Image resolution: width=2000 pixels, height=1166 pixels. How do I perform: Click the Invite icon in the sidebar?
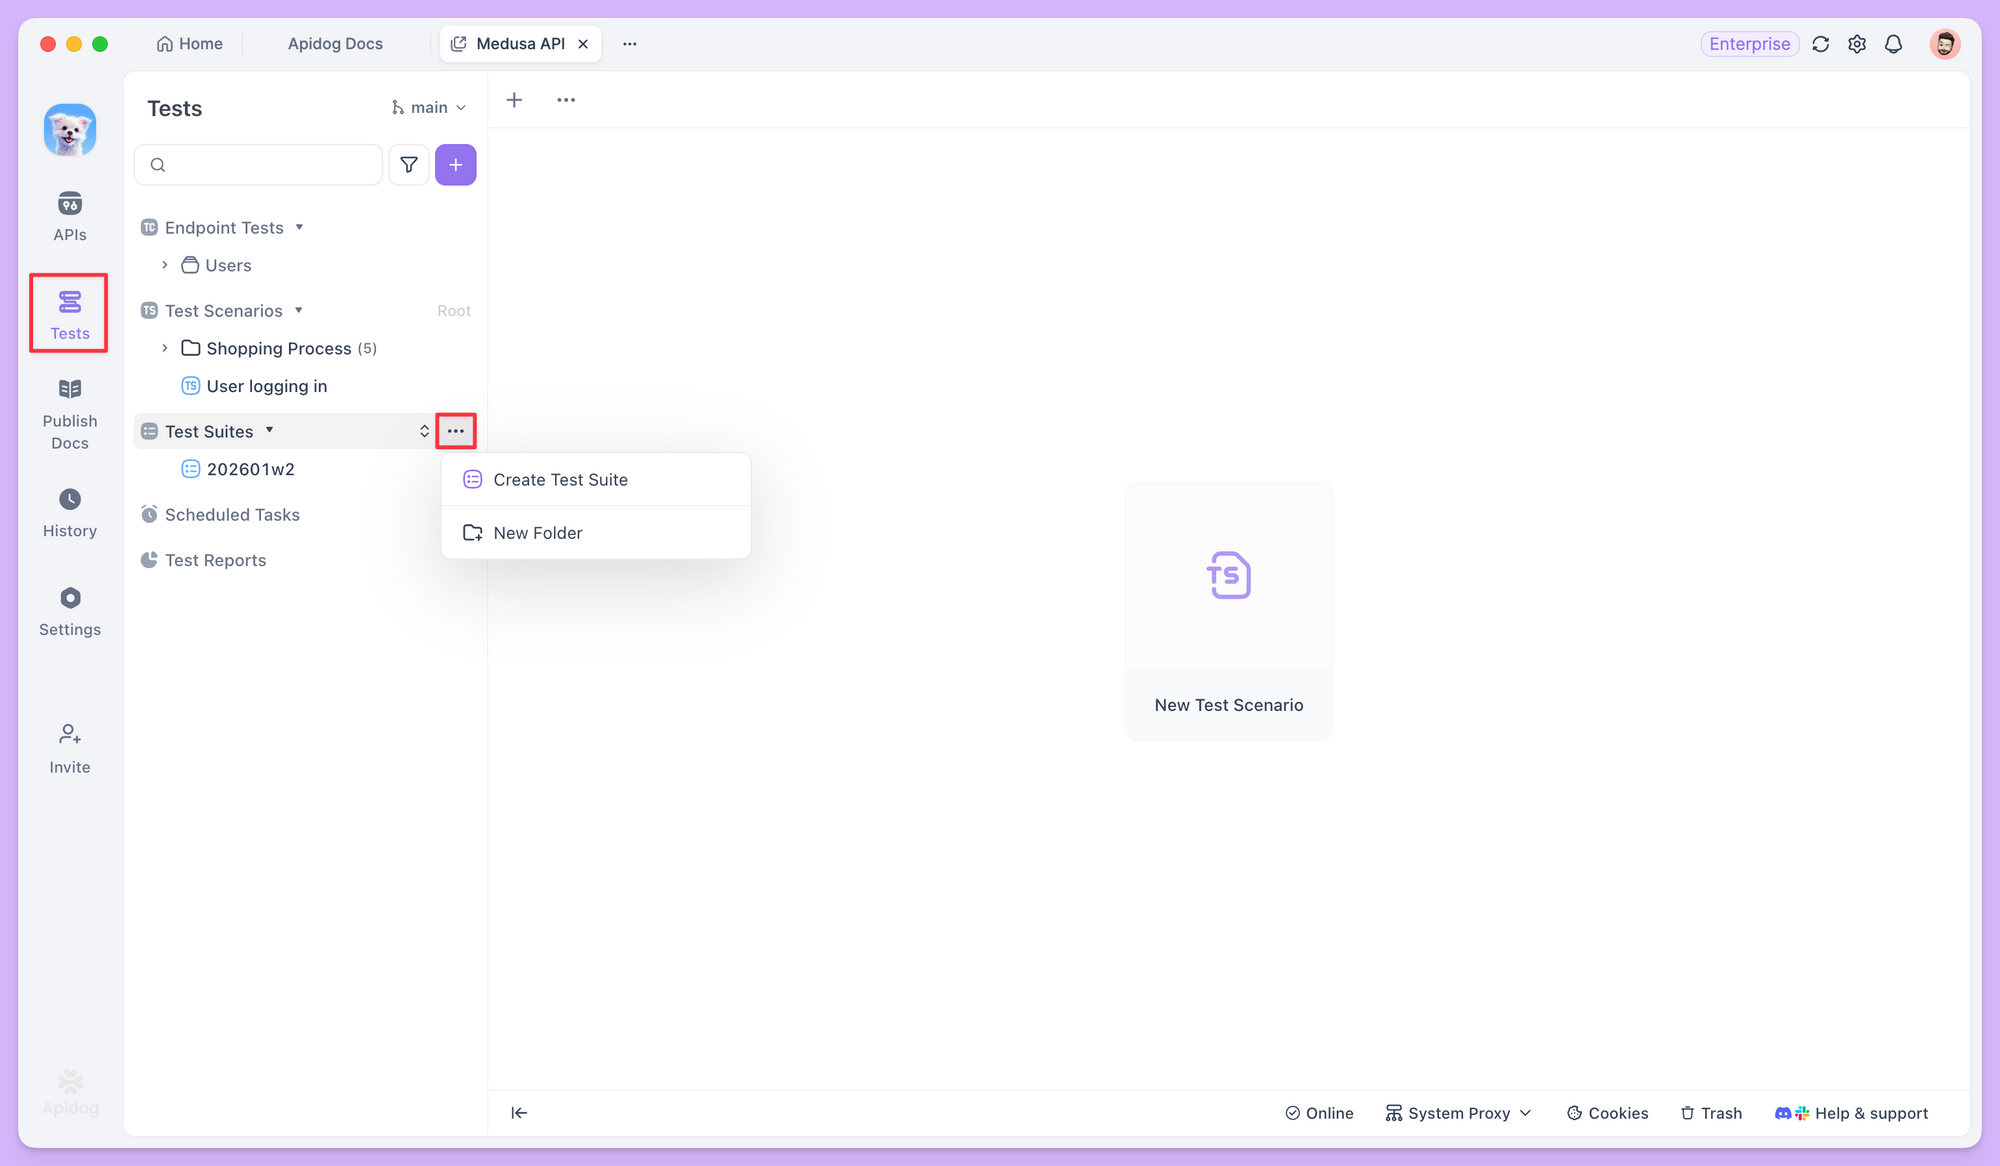pyautogui.click(x=69, y=748)
